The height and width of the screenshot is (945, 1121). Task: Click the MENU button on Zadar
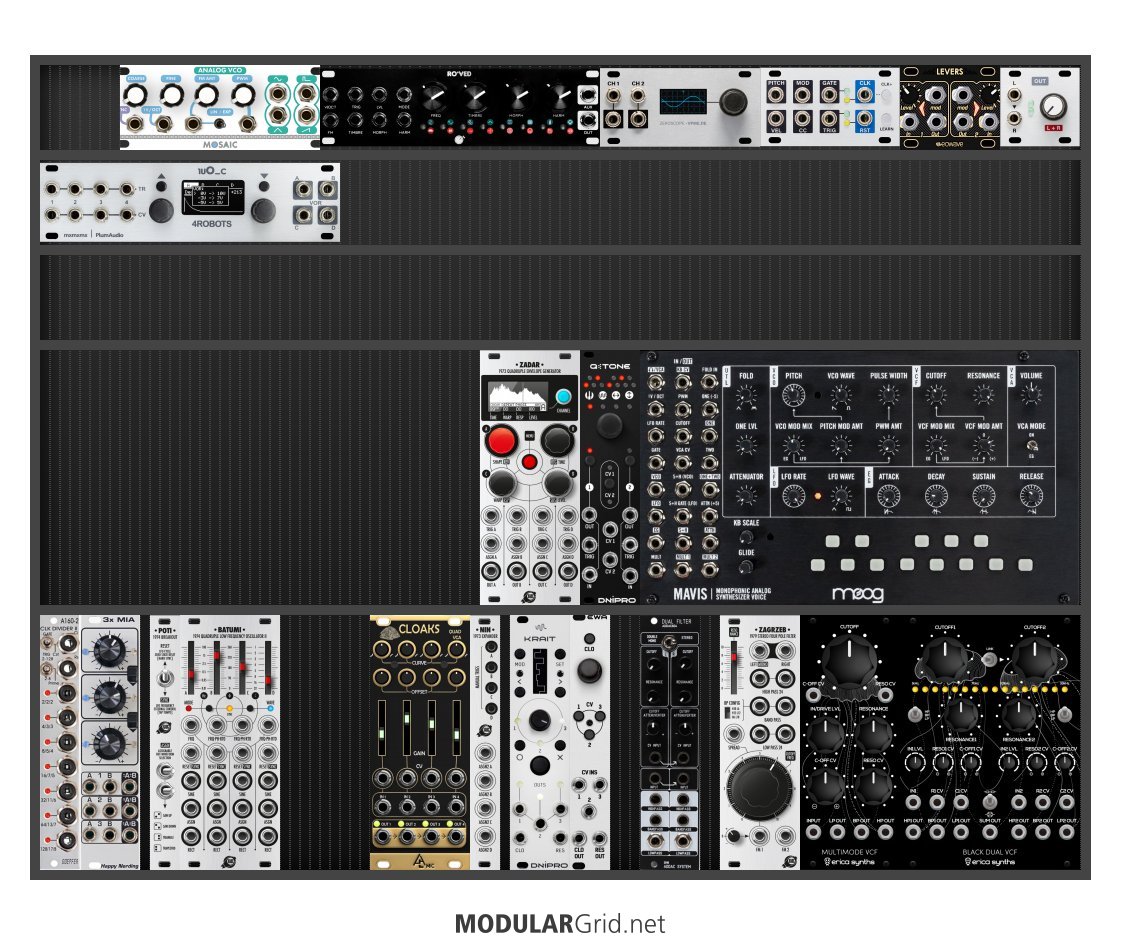tap(530, 435)
